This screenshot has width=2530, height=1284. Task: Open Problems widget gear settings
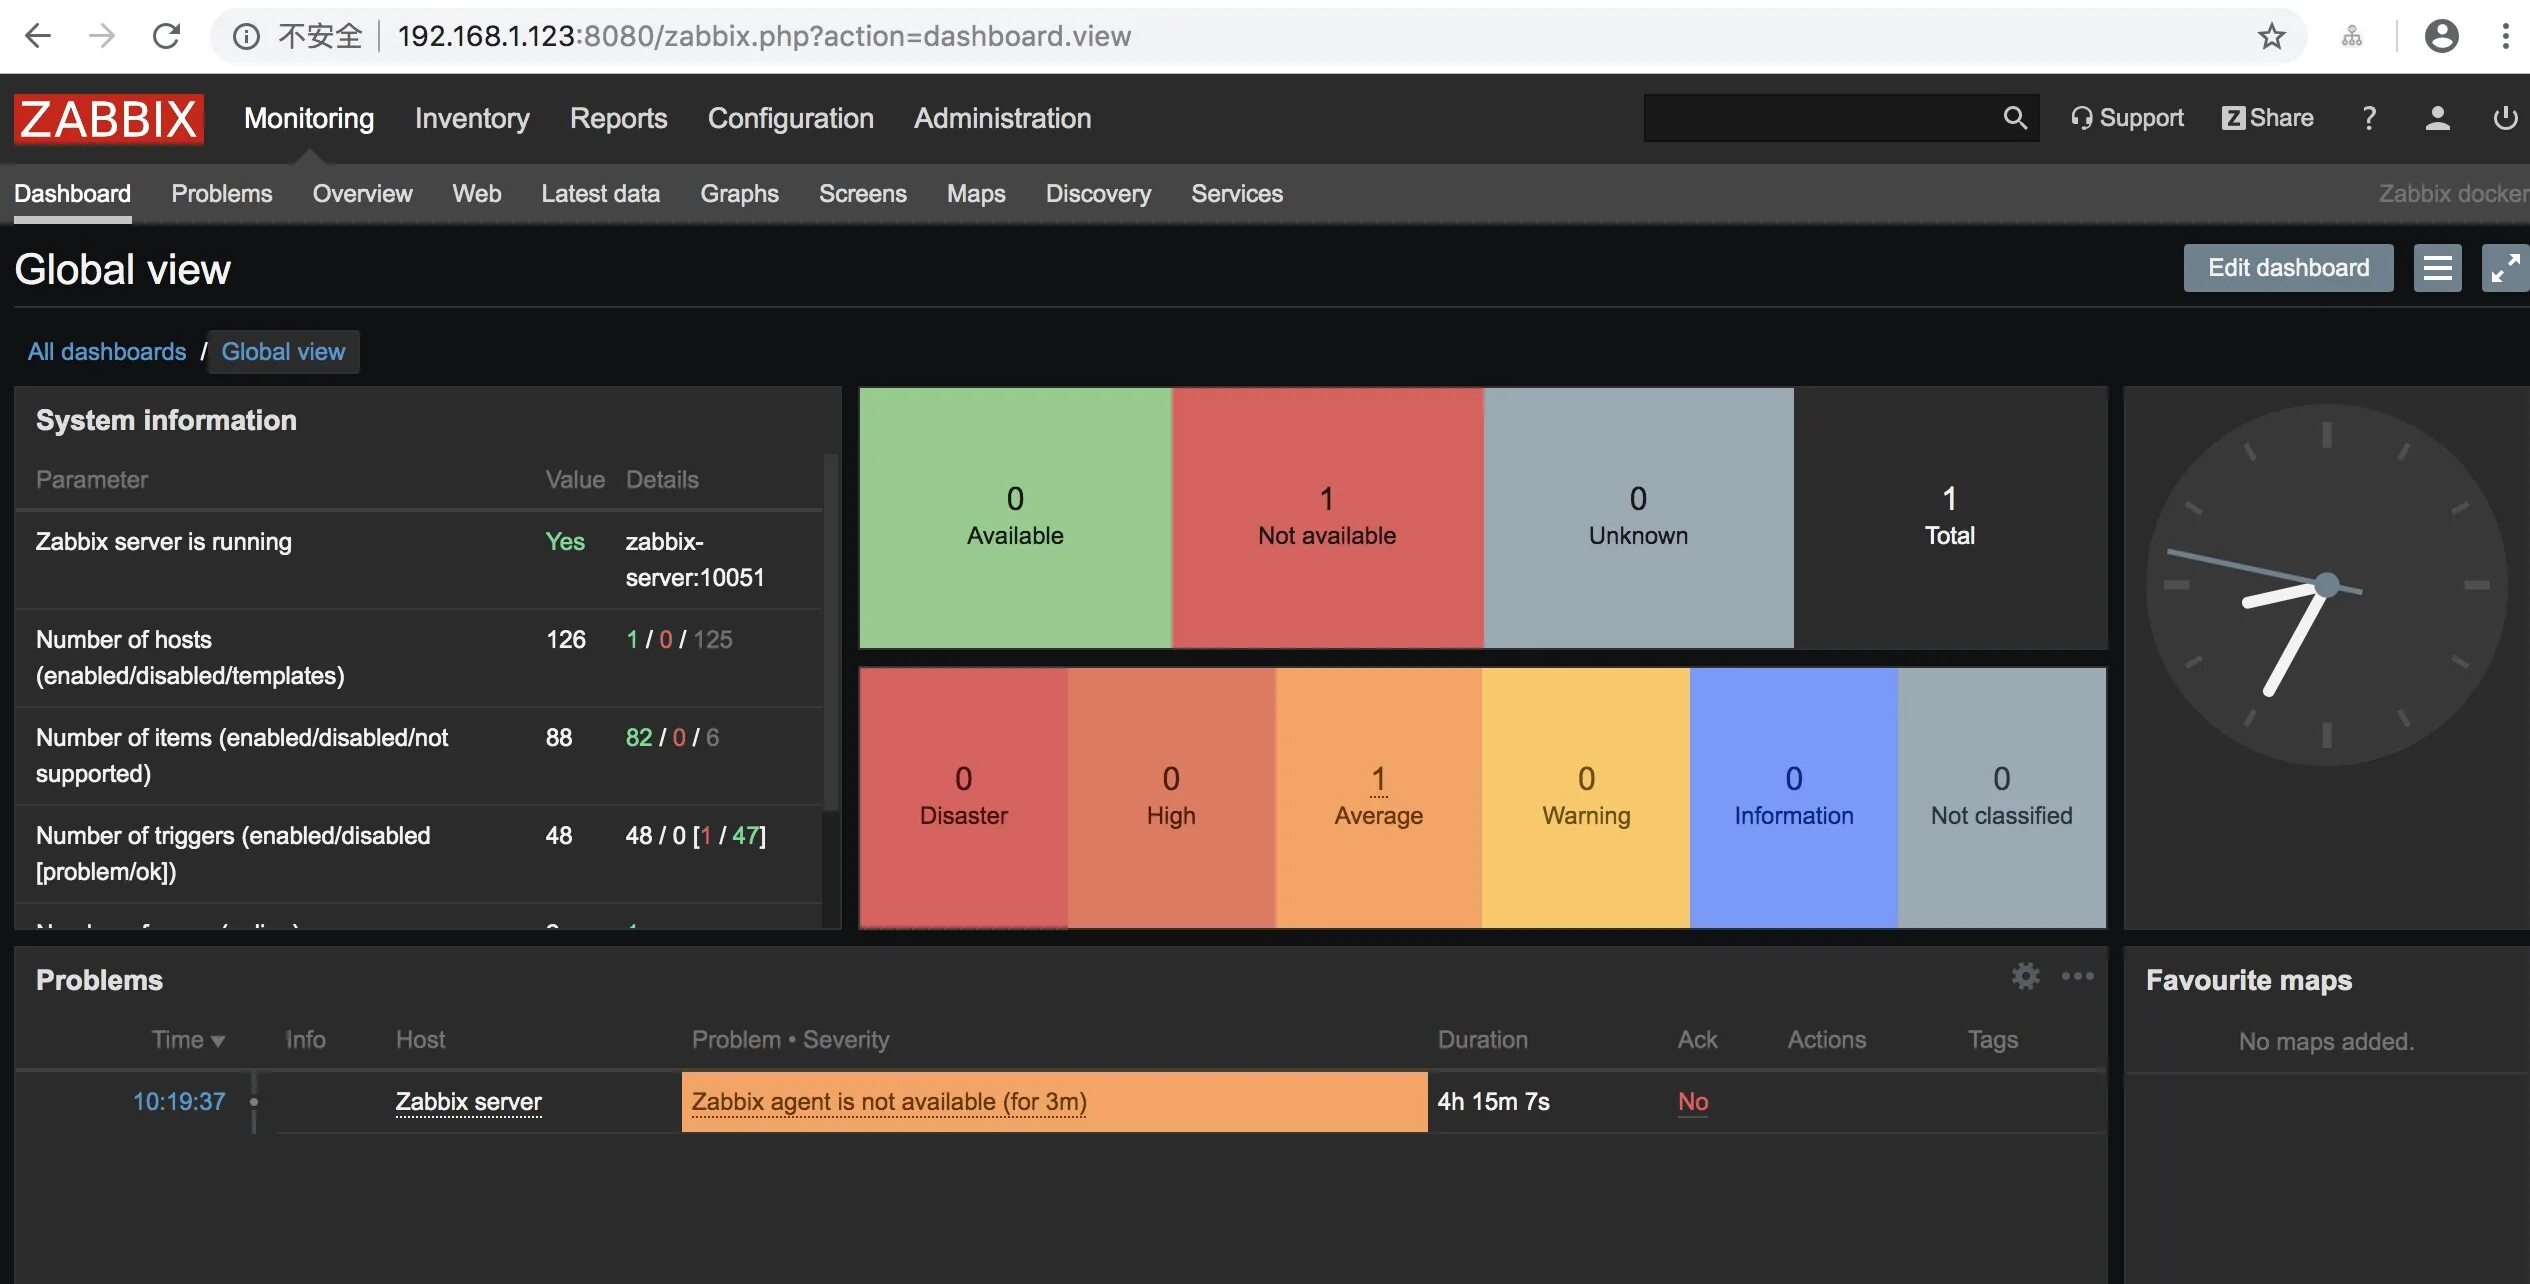click(x=2025, y=976)
